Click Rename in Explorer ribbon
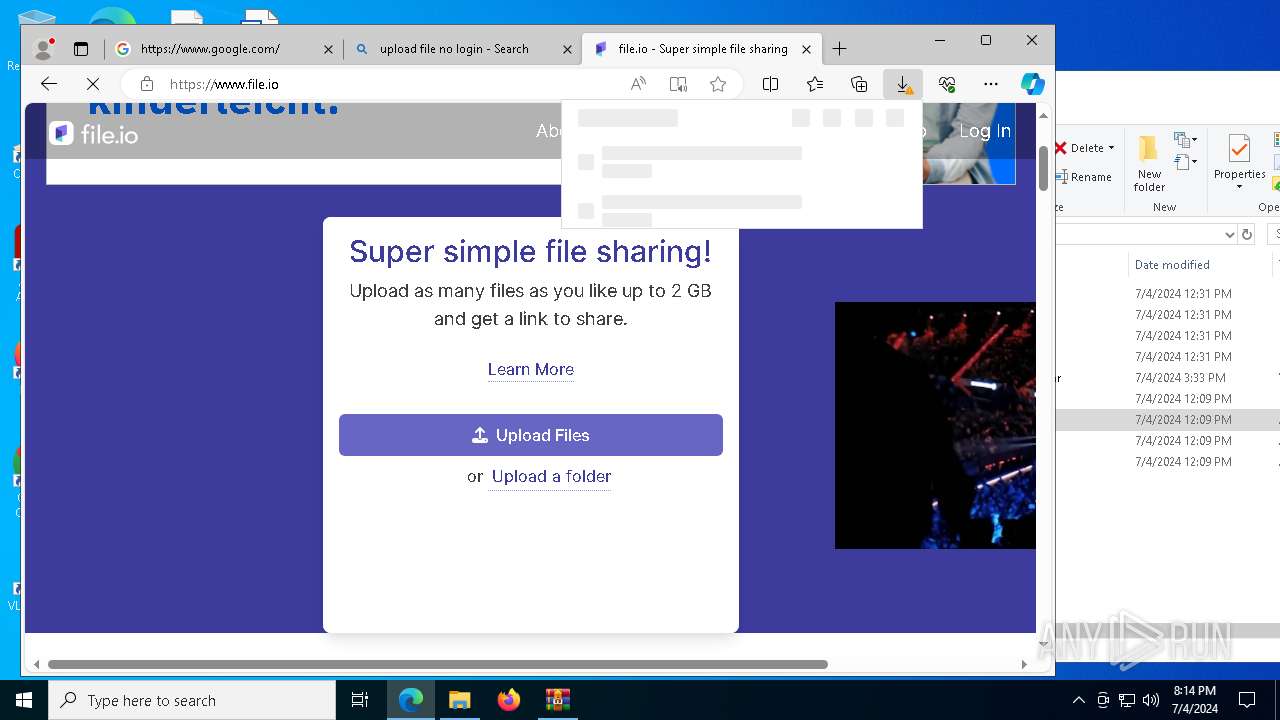This screenshot has height=720, width=1280. click(1085, 177)
